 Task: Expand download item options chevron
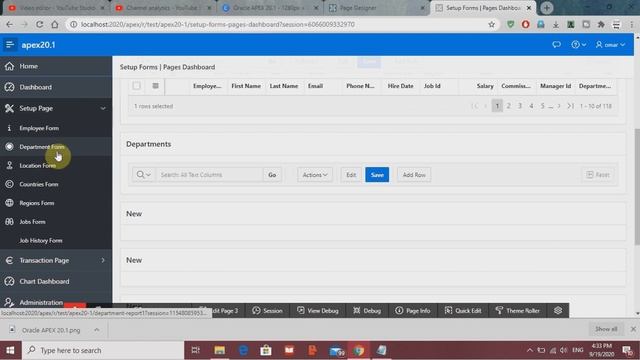click(x=97, y=330)
